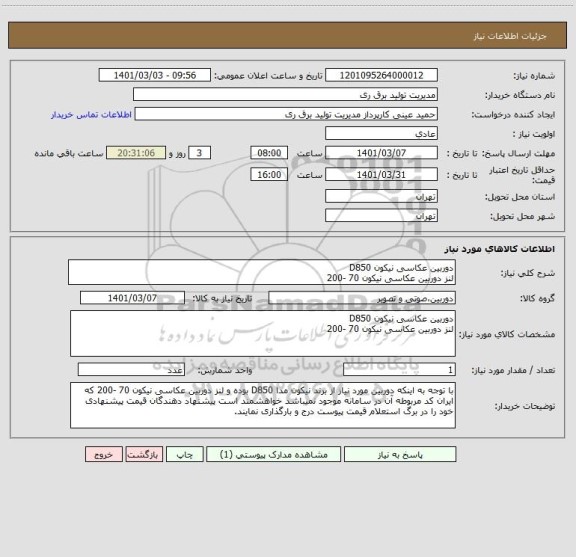
Task: Click the شماره نیاز label
Action: tap(534, 76)
